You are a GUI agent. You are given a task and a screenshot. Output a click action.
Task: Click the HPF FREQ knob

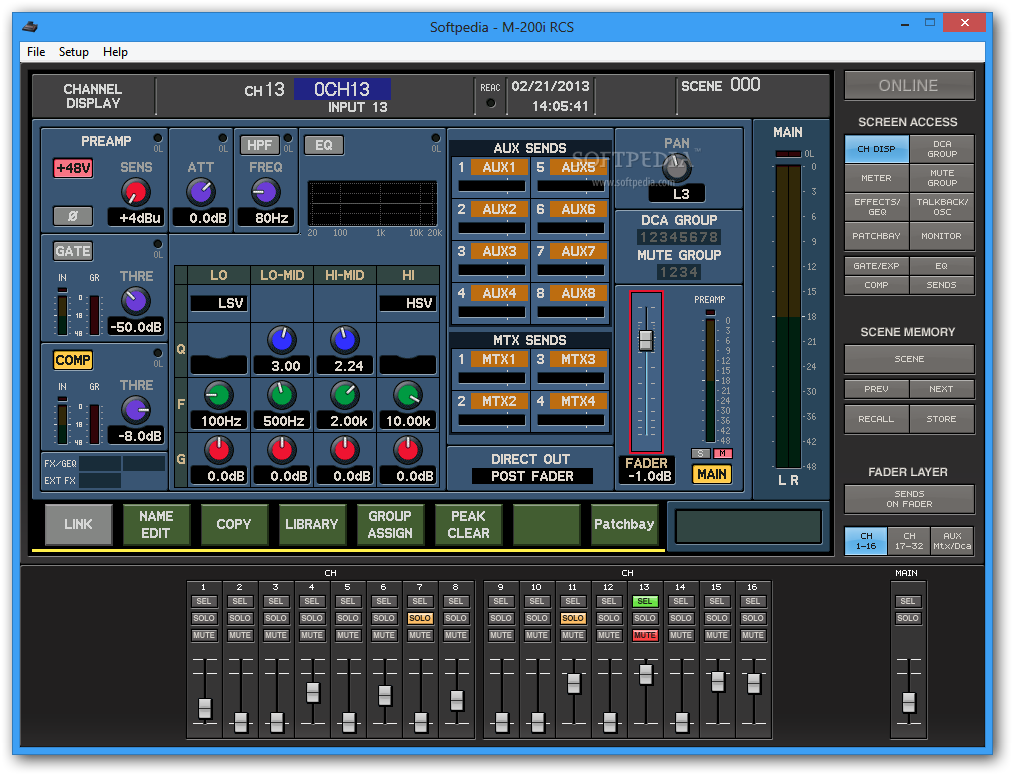tap(265, 192)
